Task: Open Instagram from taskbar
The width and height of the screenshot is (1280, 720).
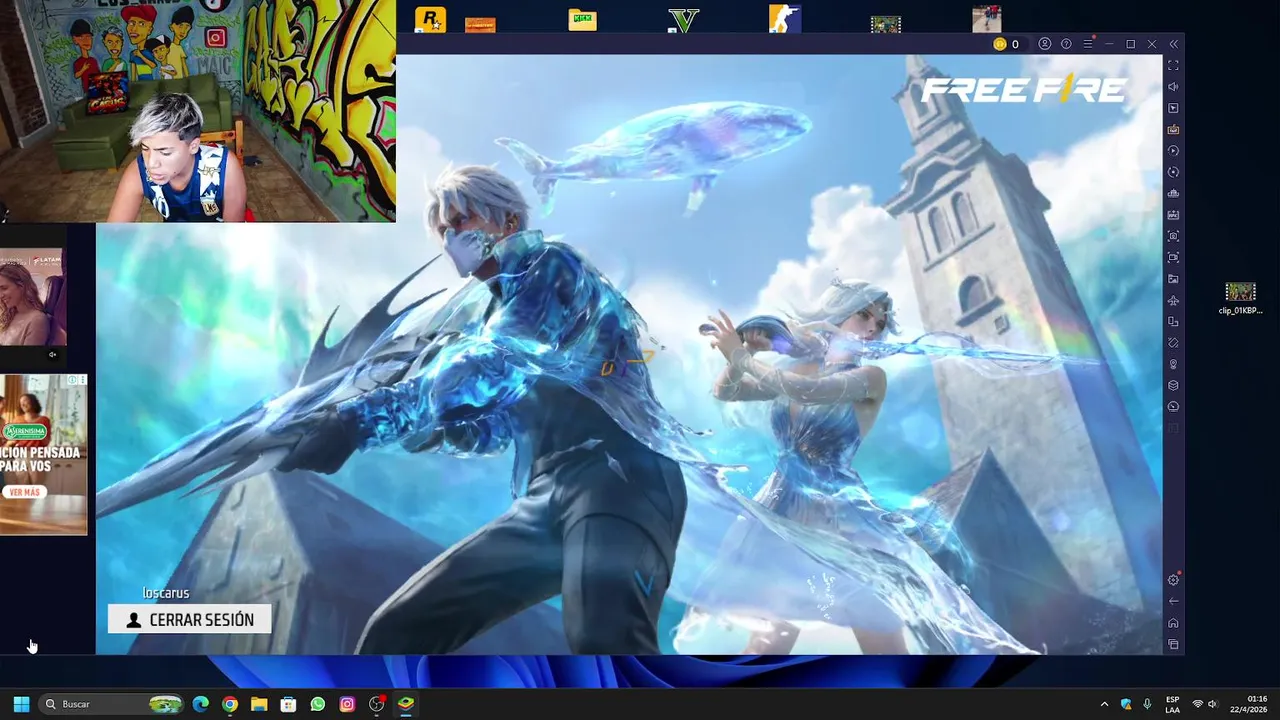Action: (347, 704)
